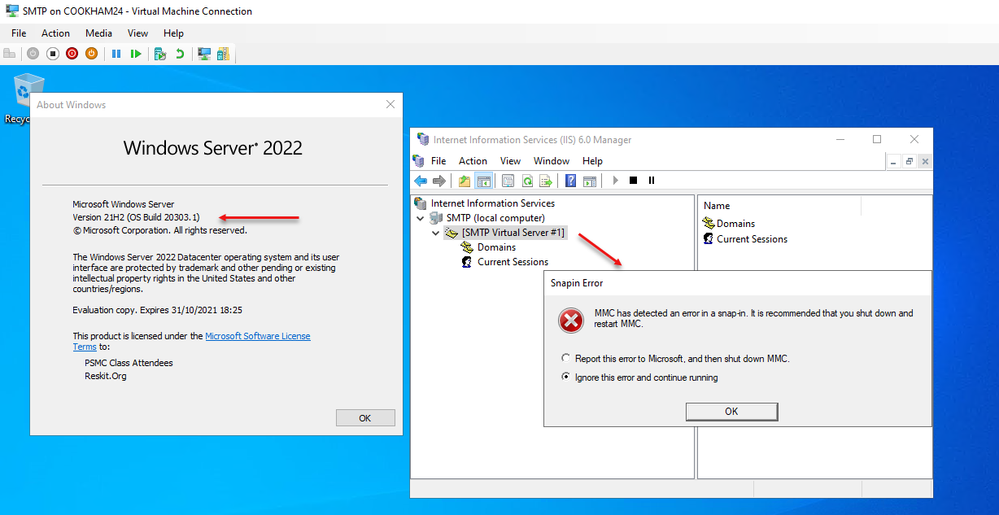Click the Enhanced Session monitor icon
This screenshot has height=515, width=999.
(x=205, y=54)
